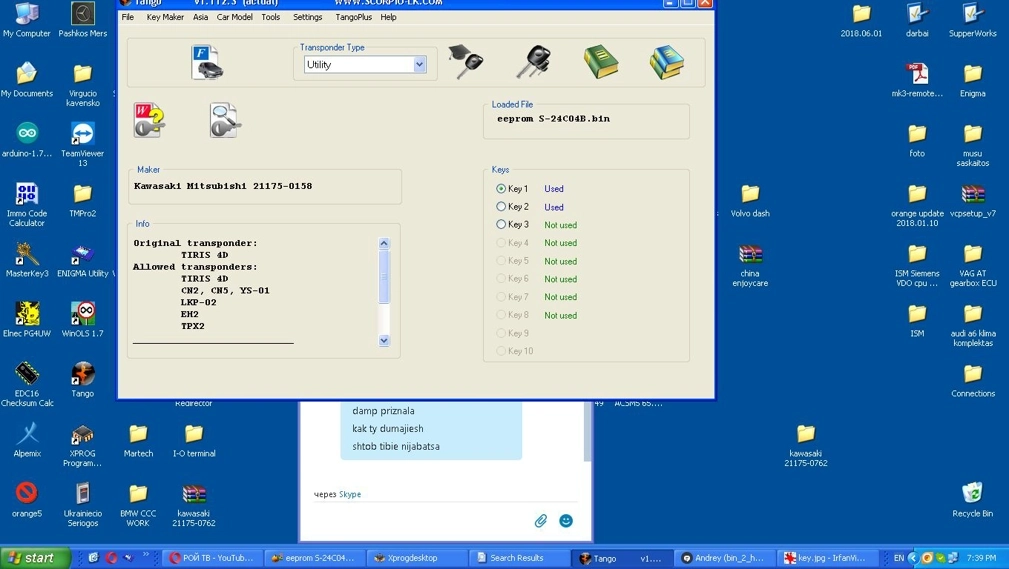Open the Help menu
1009x569 pixels.
pyautogui.click(x=388, y=17)
